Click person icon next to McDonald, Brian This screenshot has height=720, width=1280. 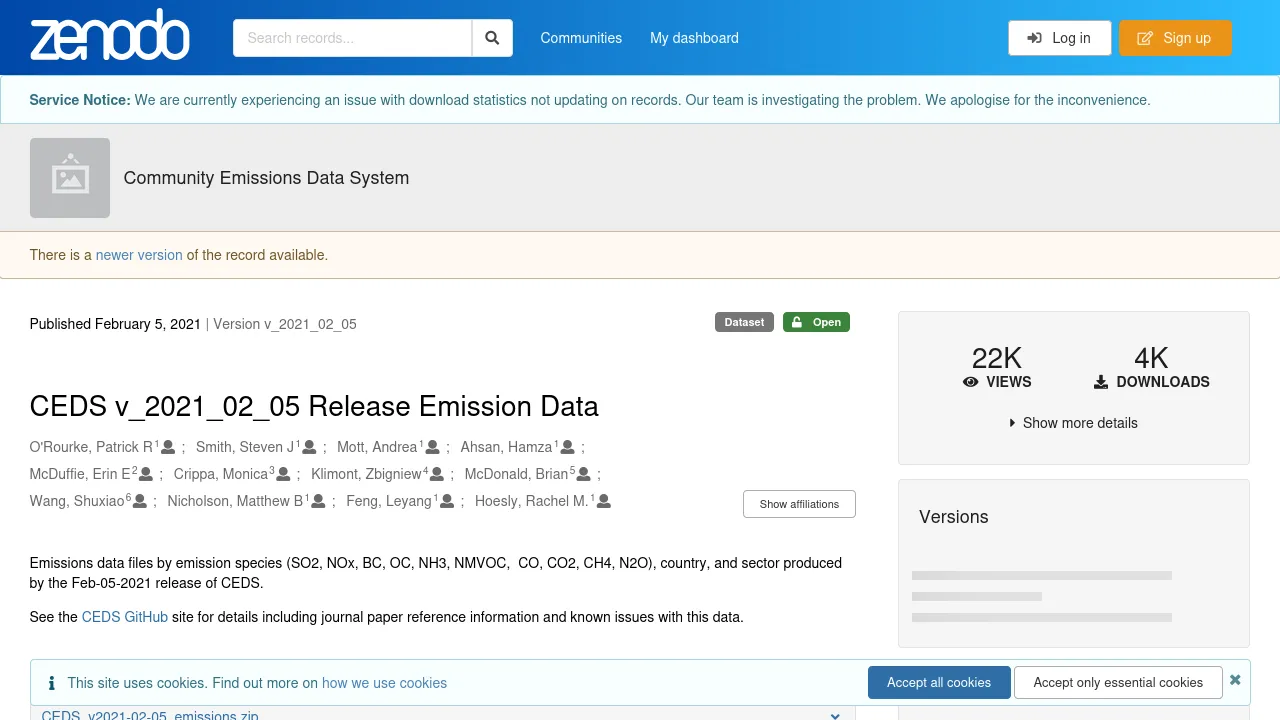(584, 474)
